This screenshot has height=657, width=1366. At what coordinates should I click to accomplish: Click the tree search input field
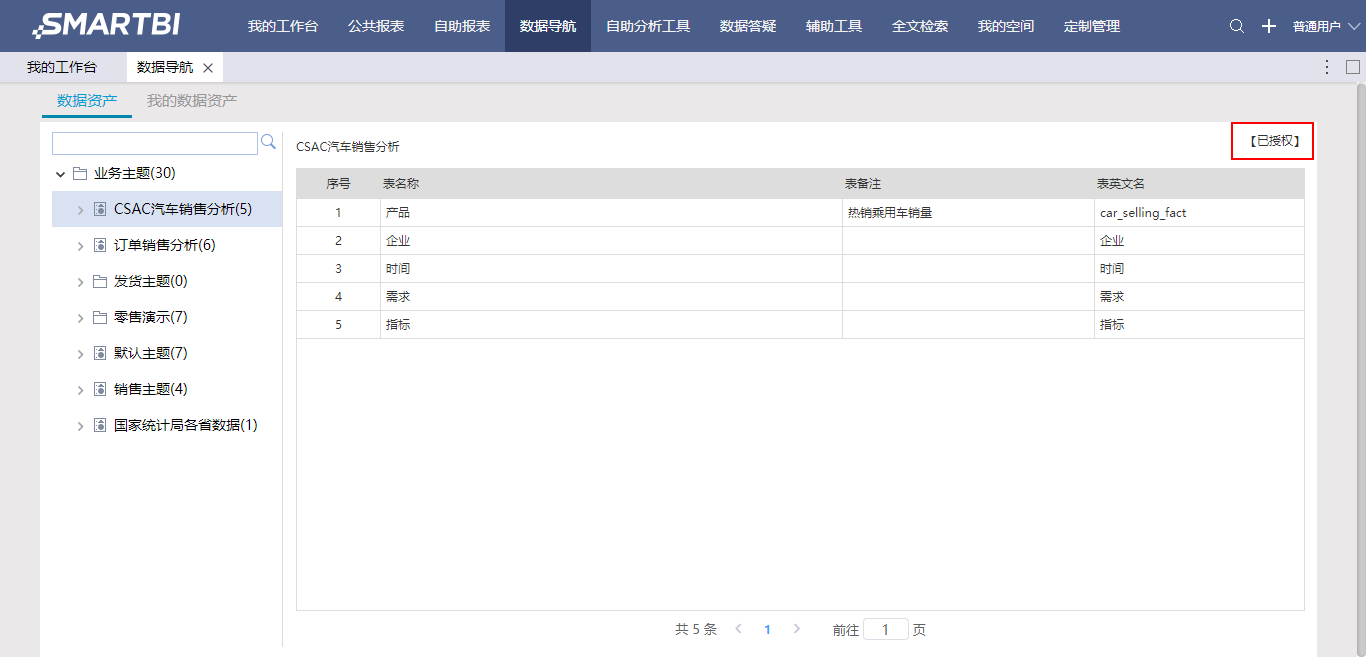[155, 143]
